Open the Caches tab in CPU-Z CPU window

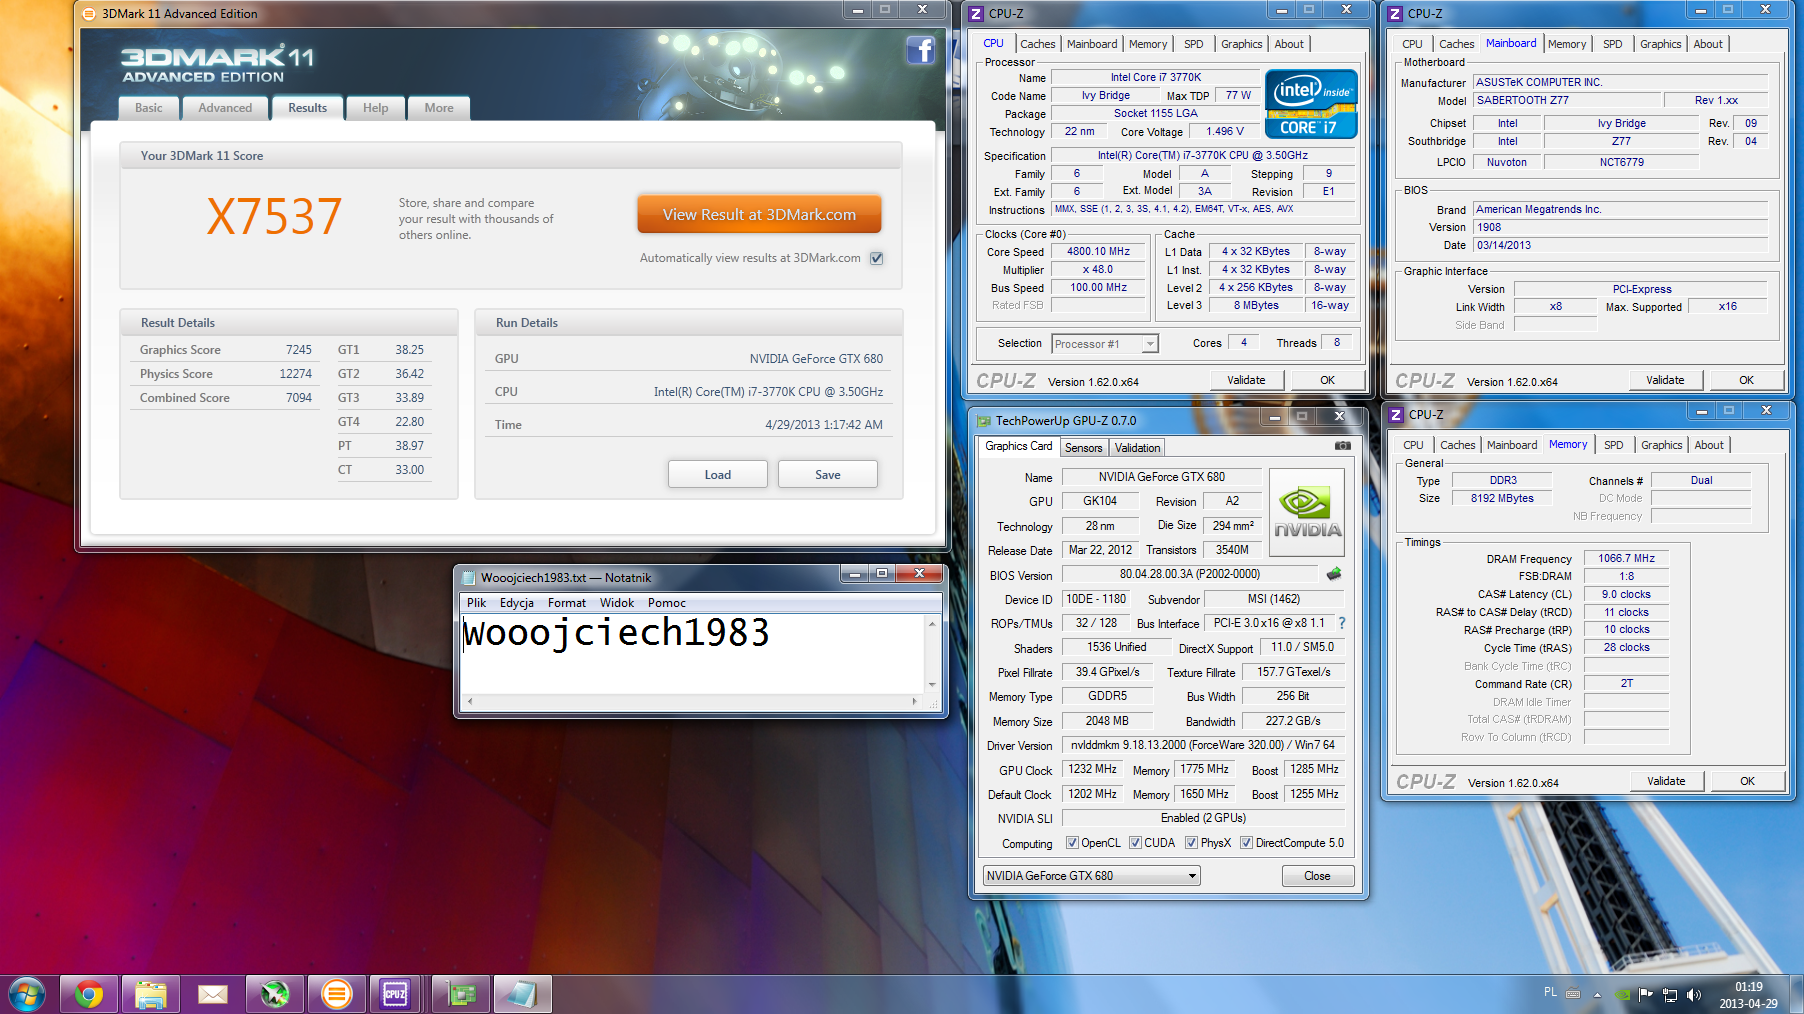[1037, 44]
